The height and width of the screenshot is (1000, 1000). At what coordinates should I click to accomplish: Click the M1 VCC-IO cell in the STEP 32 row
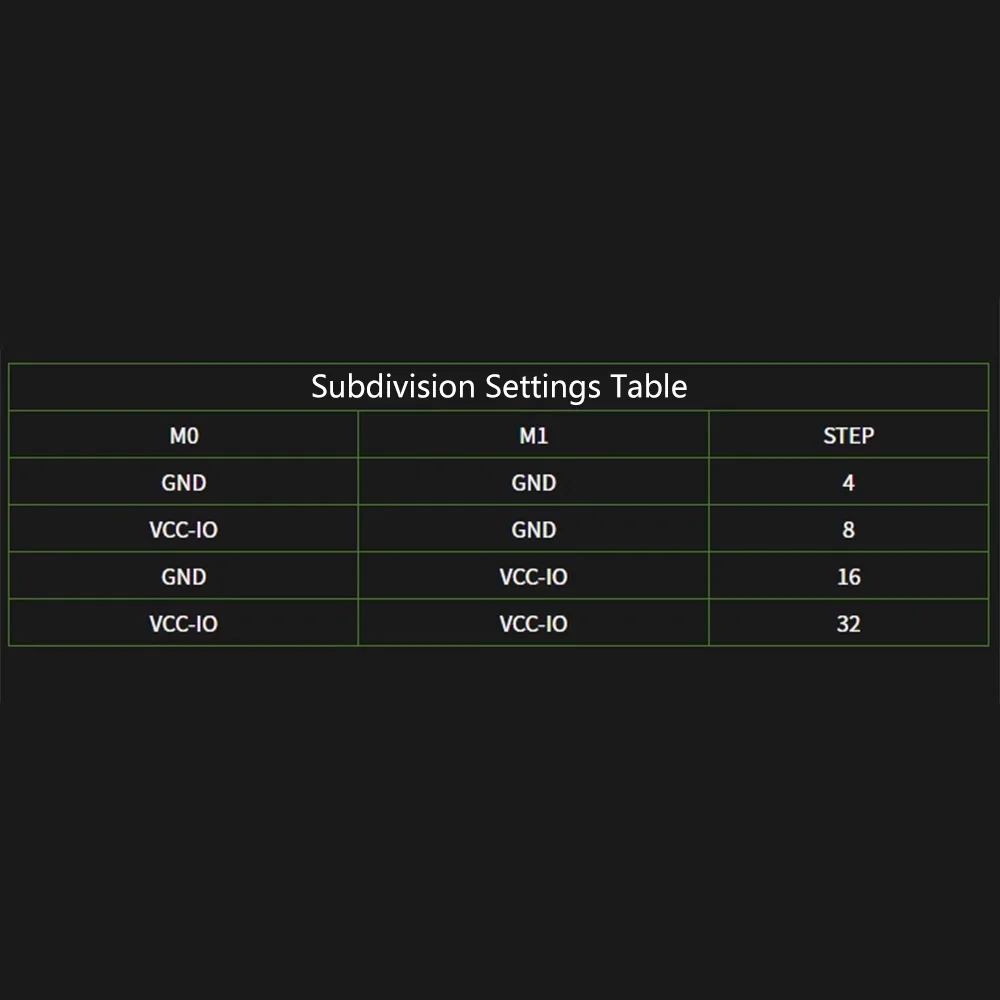533,624
